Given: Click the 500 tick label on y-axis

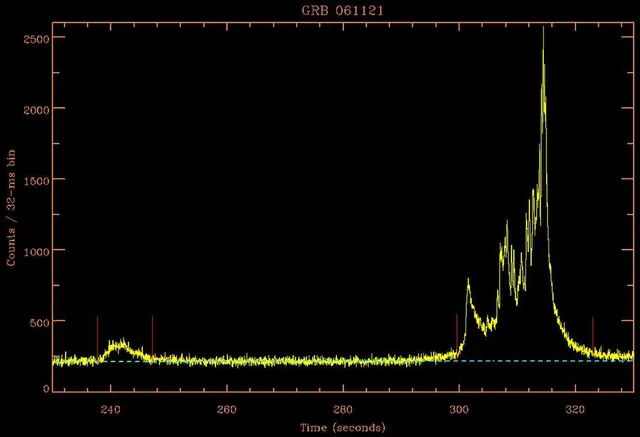Looking at the screenshot, I should point(40,322).
